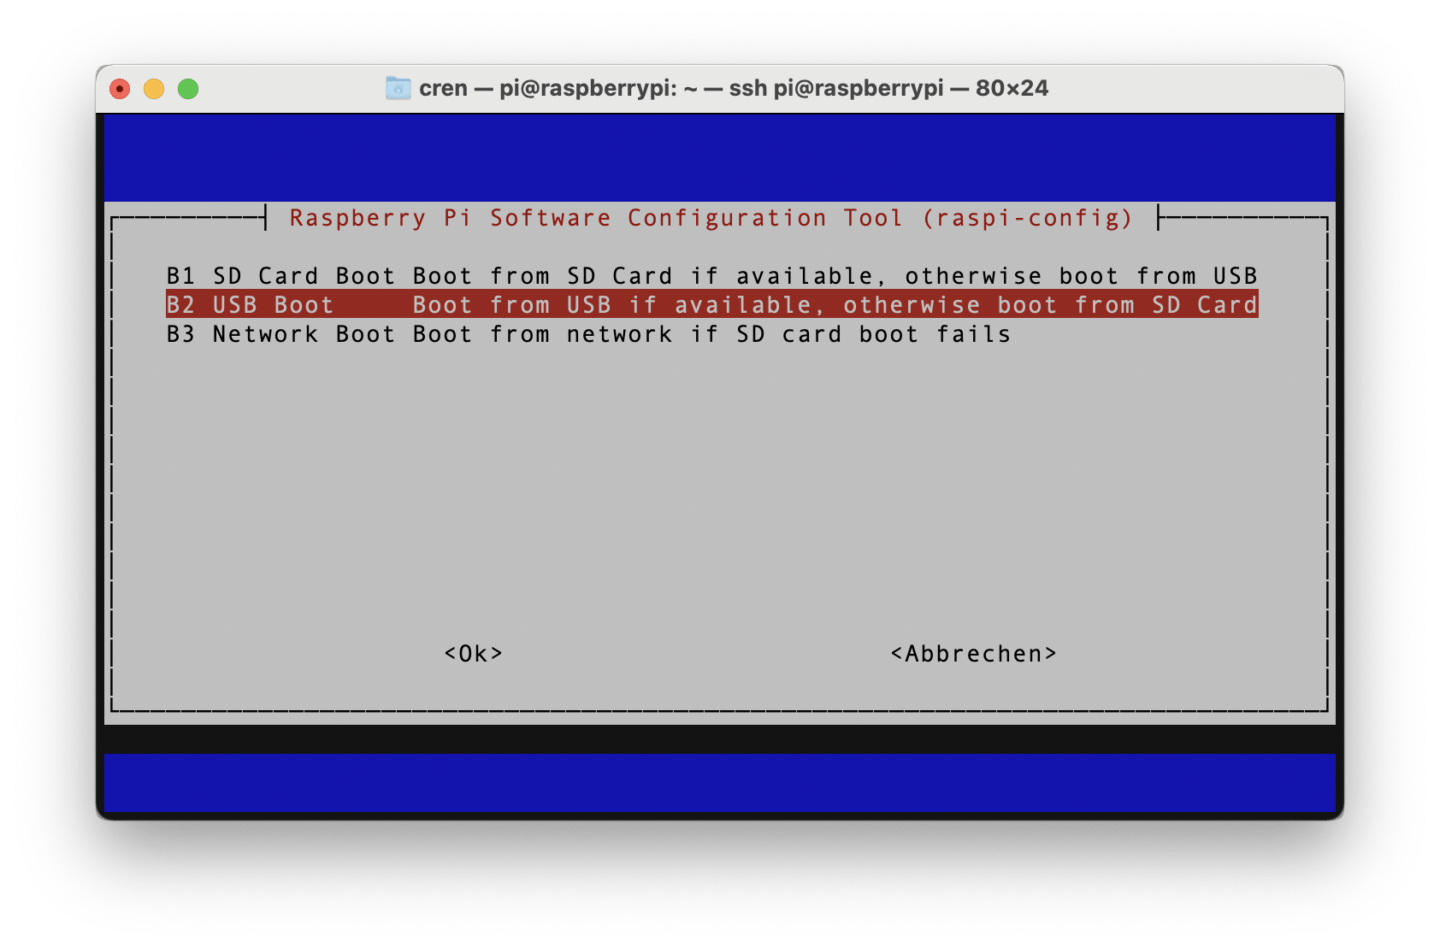
Task: Click the Finder folder icon in title bar
Action: click(x=398, y=88)
